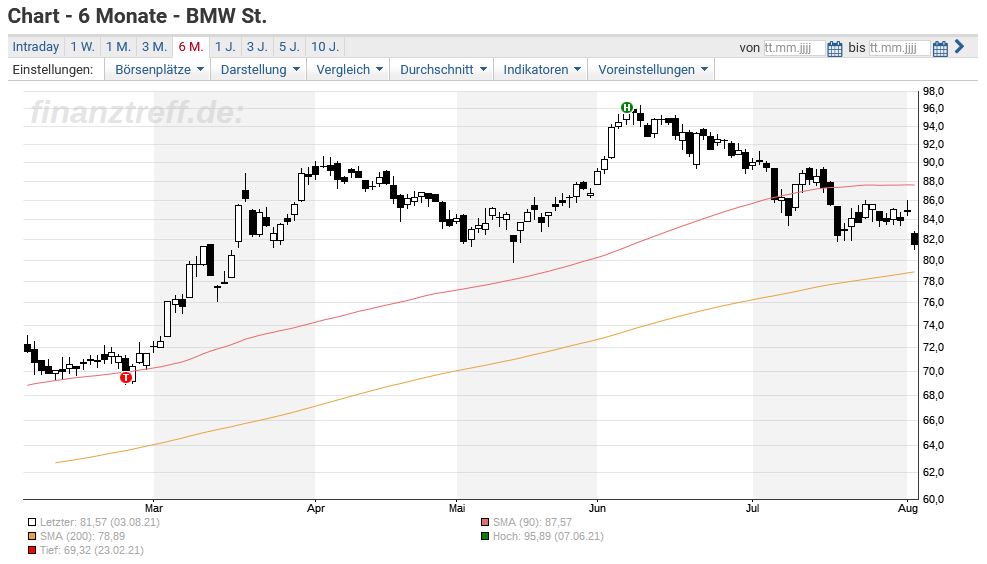The width and height of the screenshot is (987, 564).
Task: Click the 'Jul' x-axis label
Action: point(752,508)
